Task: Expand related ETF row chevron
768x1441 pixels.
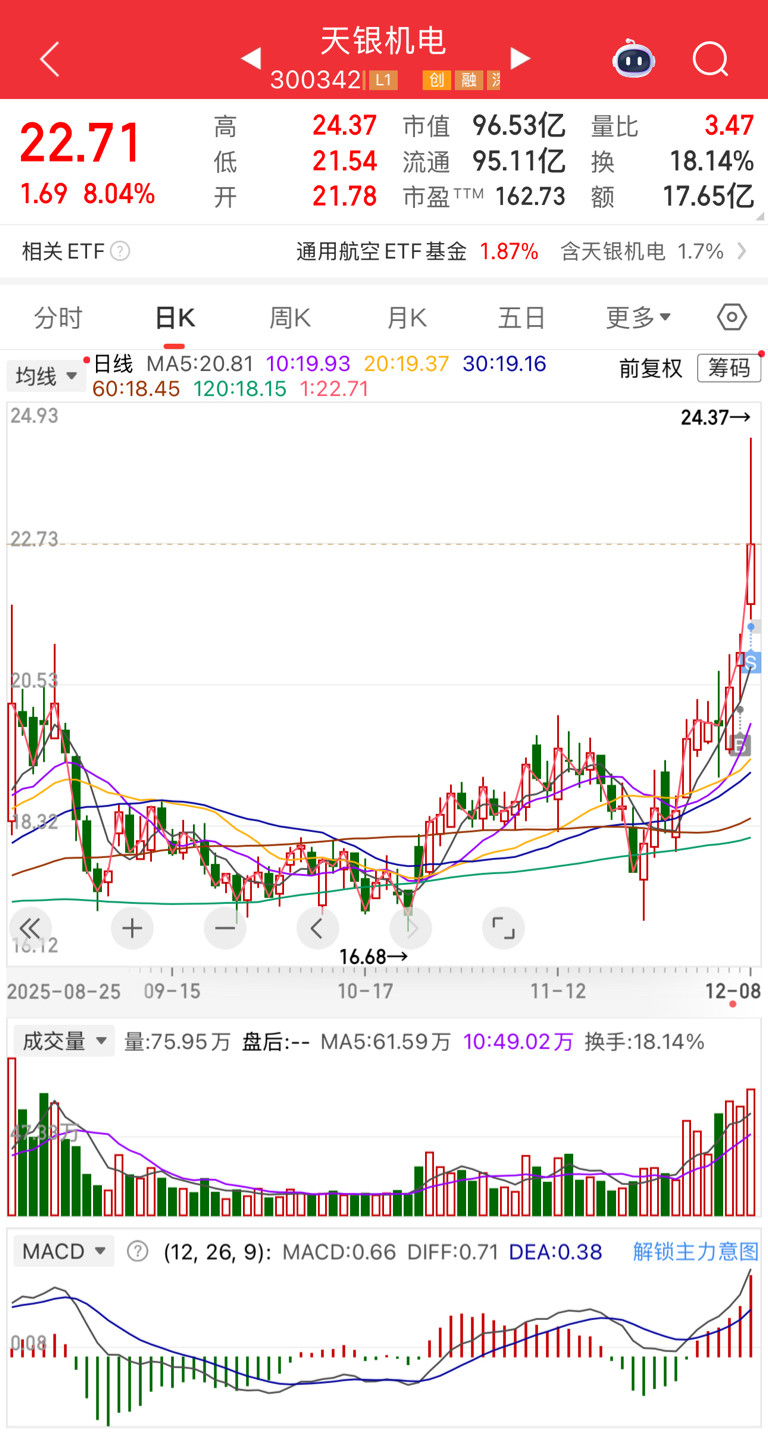Action: [x=741, y=251]
